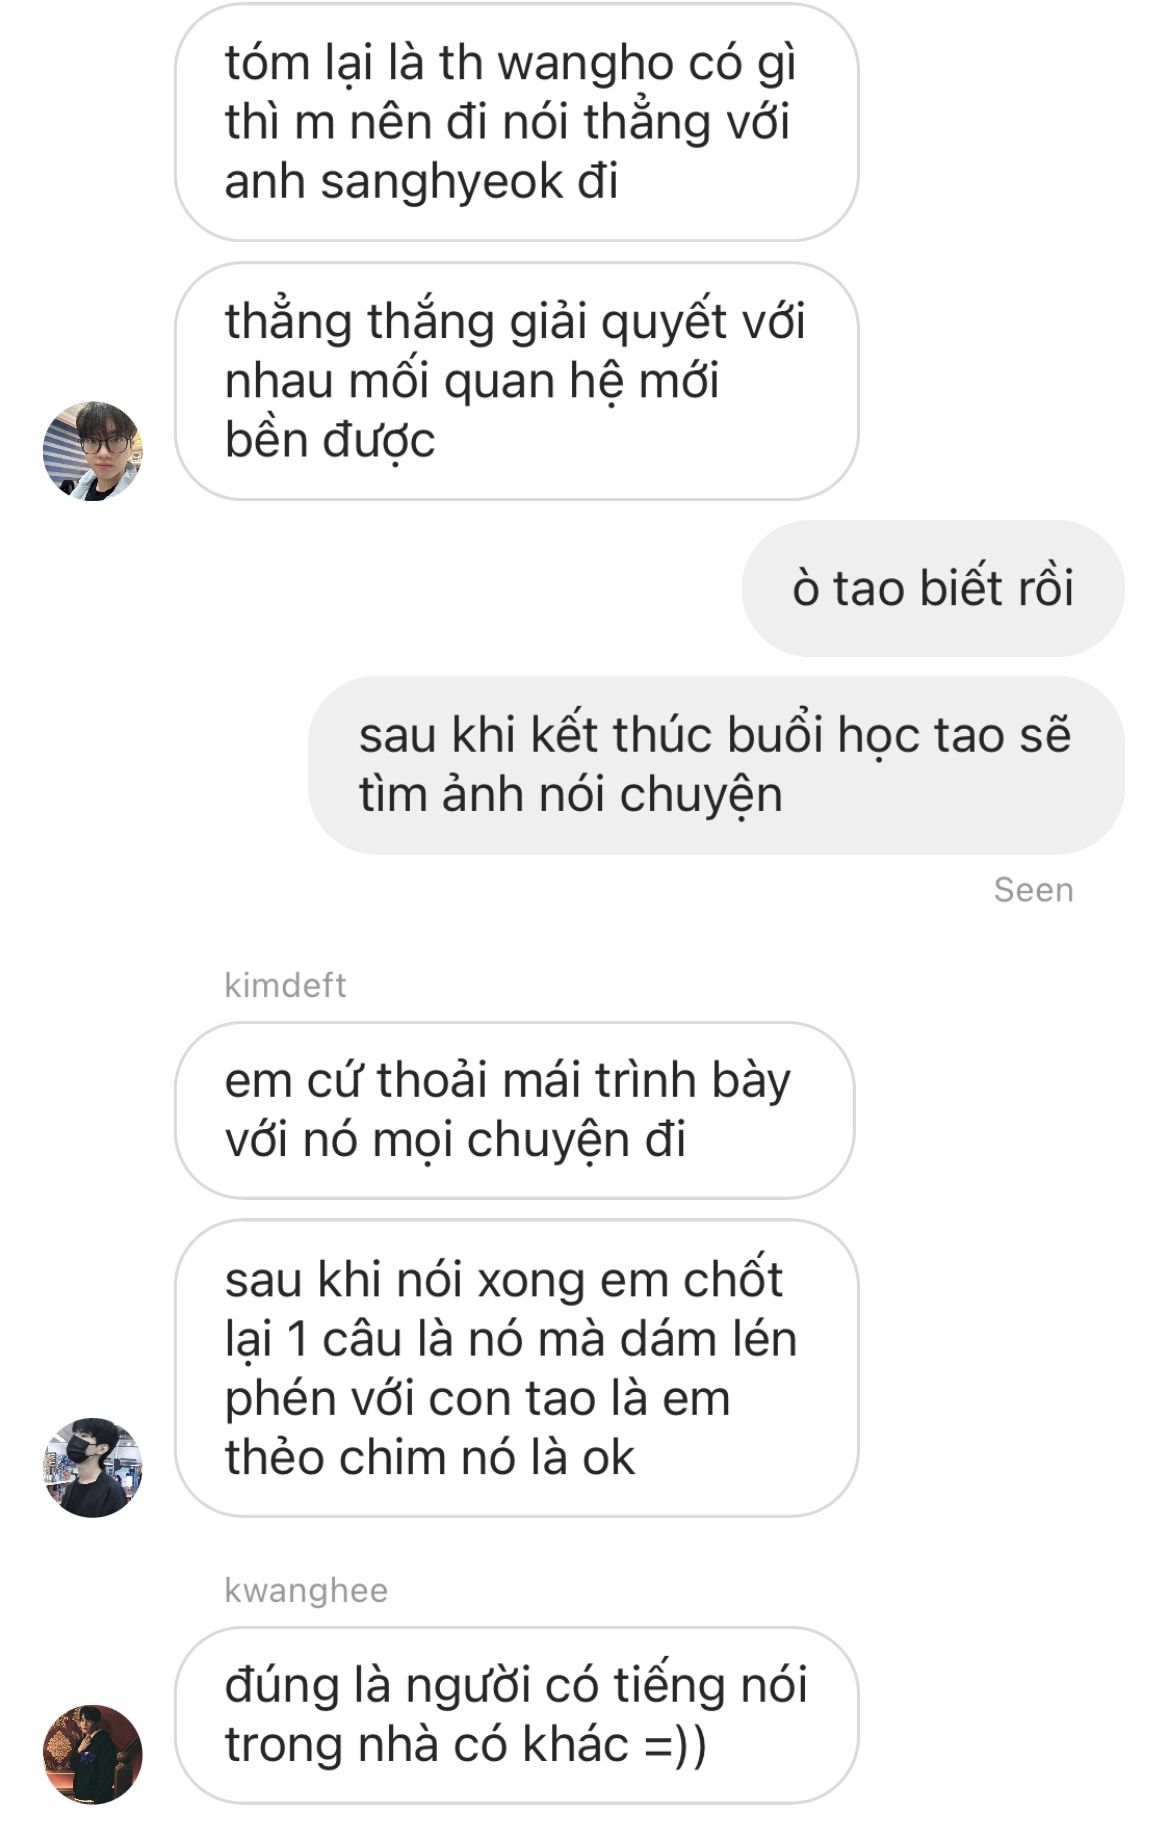The image size is (1169, 1831).
Task: Tap the kwanghee sender name
Action: coord(306,1590)
